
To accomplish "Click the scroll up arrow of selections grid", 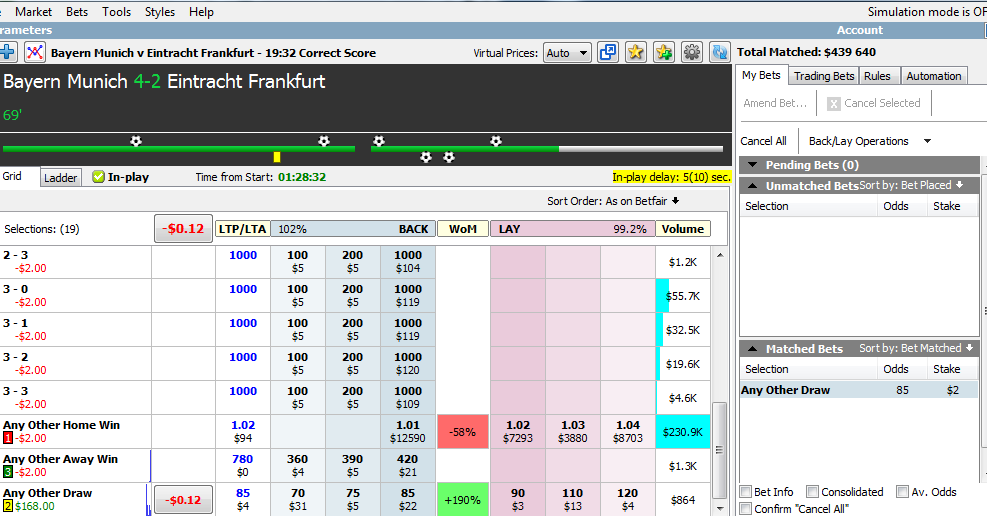I will point(719,255).
